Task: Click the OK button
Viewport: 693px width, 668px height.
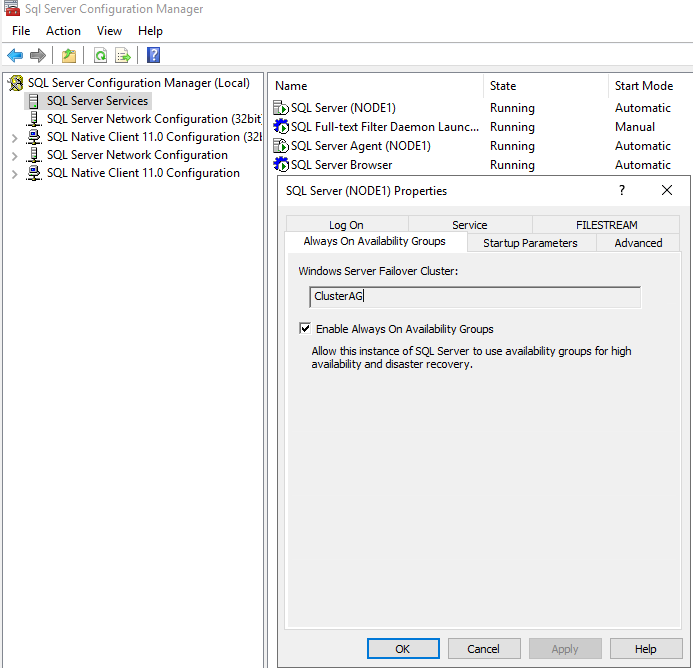Action: click(403, 649)
